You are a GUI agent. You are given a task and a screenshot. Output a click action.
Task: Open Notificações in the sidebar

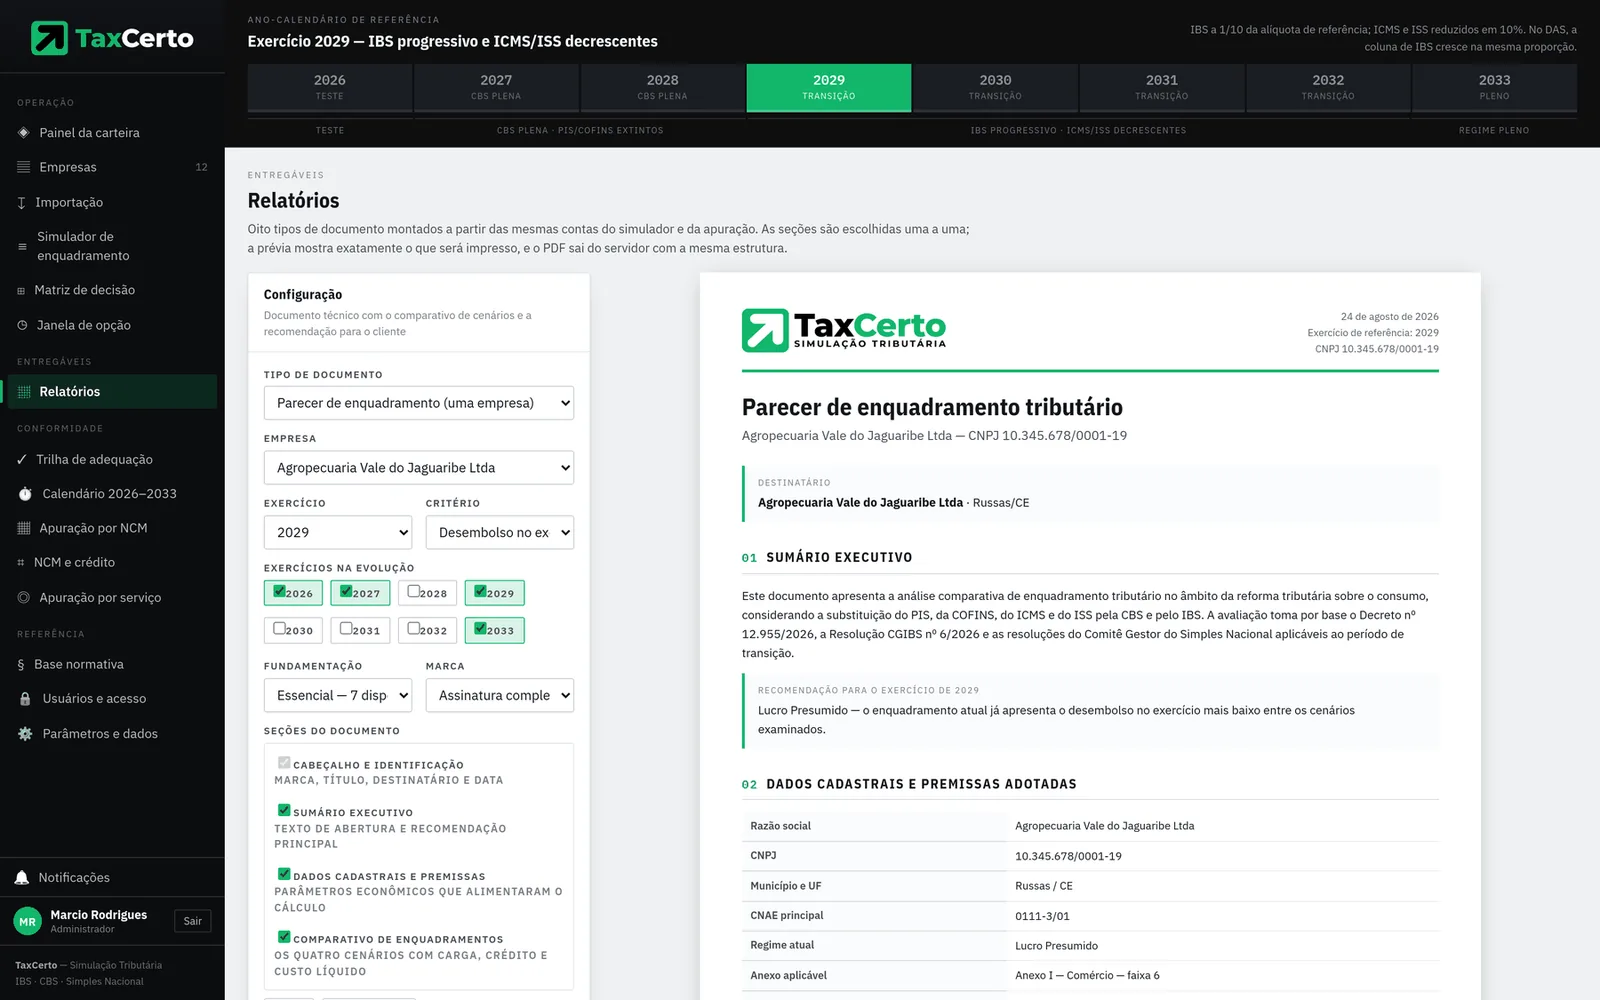tap(112, 878)
